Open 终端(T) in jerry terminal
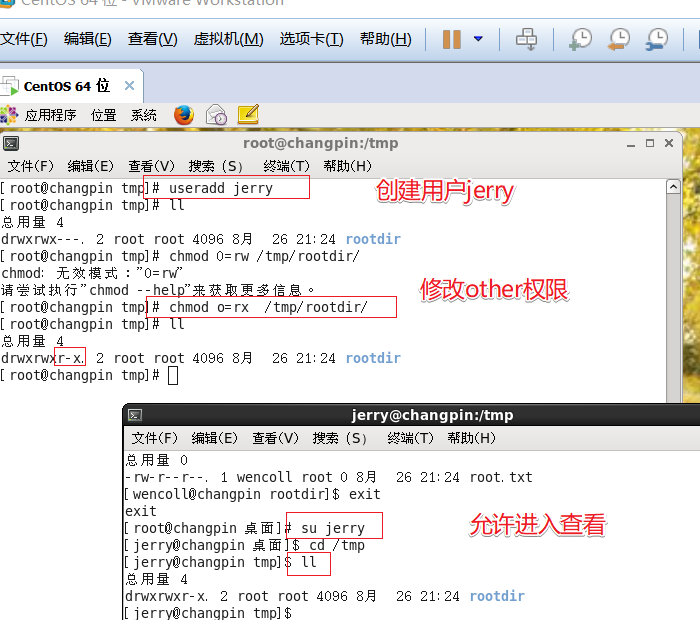The image size is (700, 620). coord(410,438)
